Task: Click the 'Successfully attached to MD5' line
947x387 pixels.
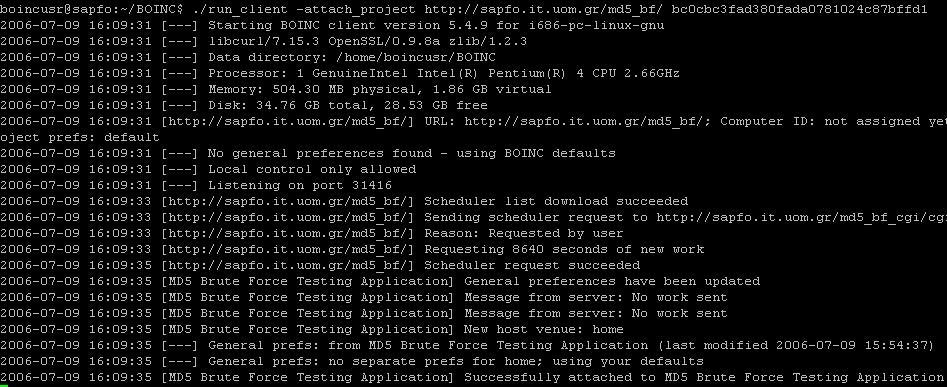Action: click(704, 377)
